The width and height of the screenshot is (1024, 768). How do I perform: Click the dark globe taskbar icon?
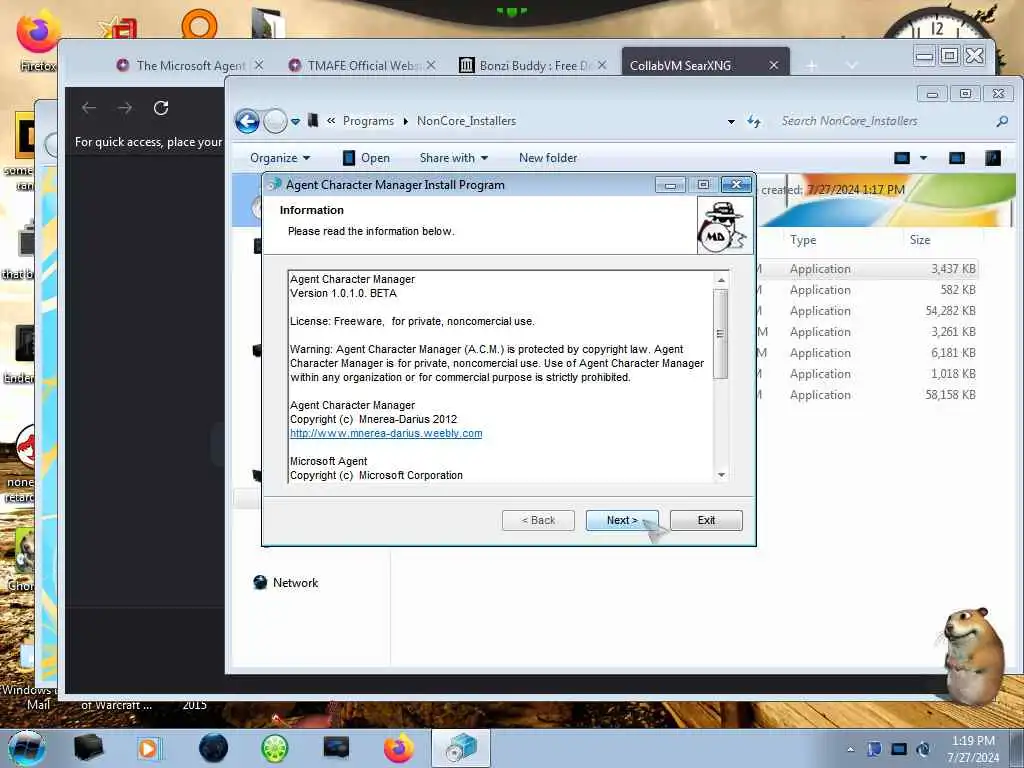pos(214,748)
